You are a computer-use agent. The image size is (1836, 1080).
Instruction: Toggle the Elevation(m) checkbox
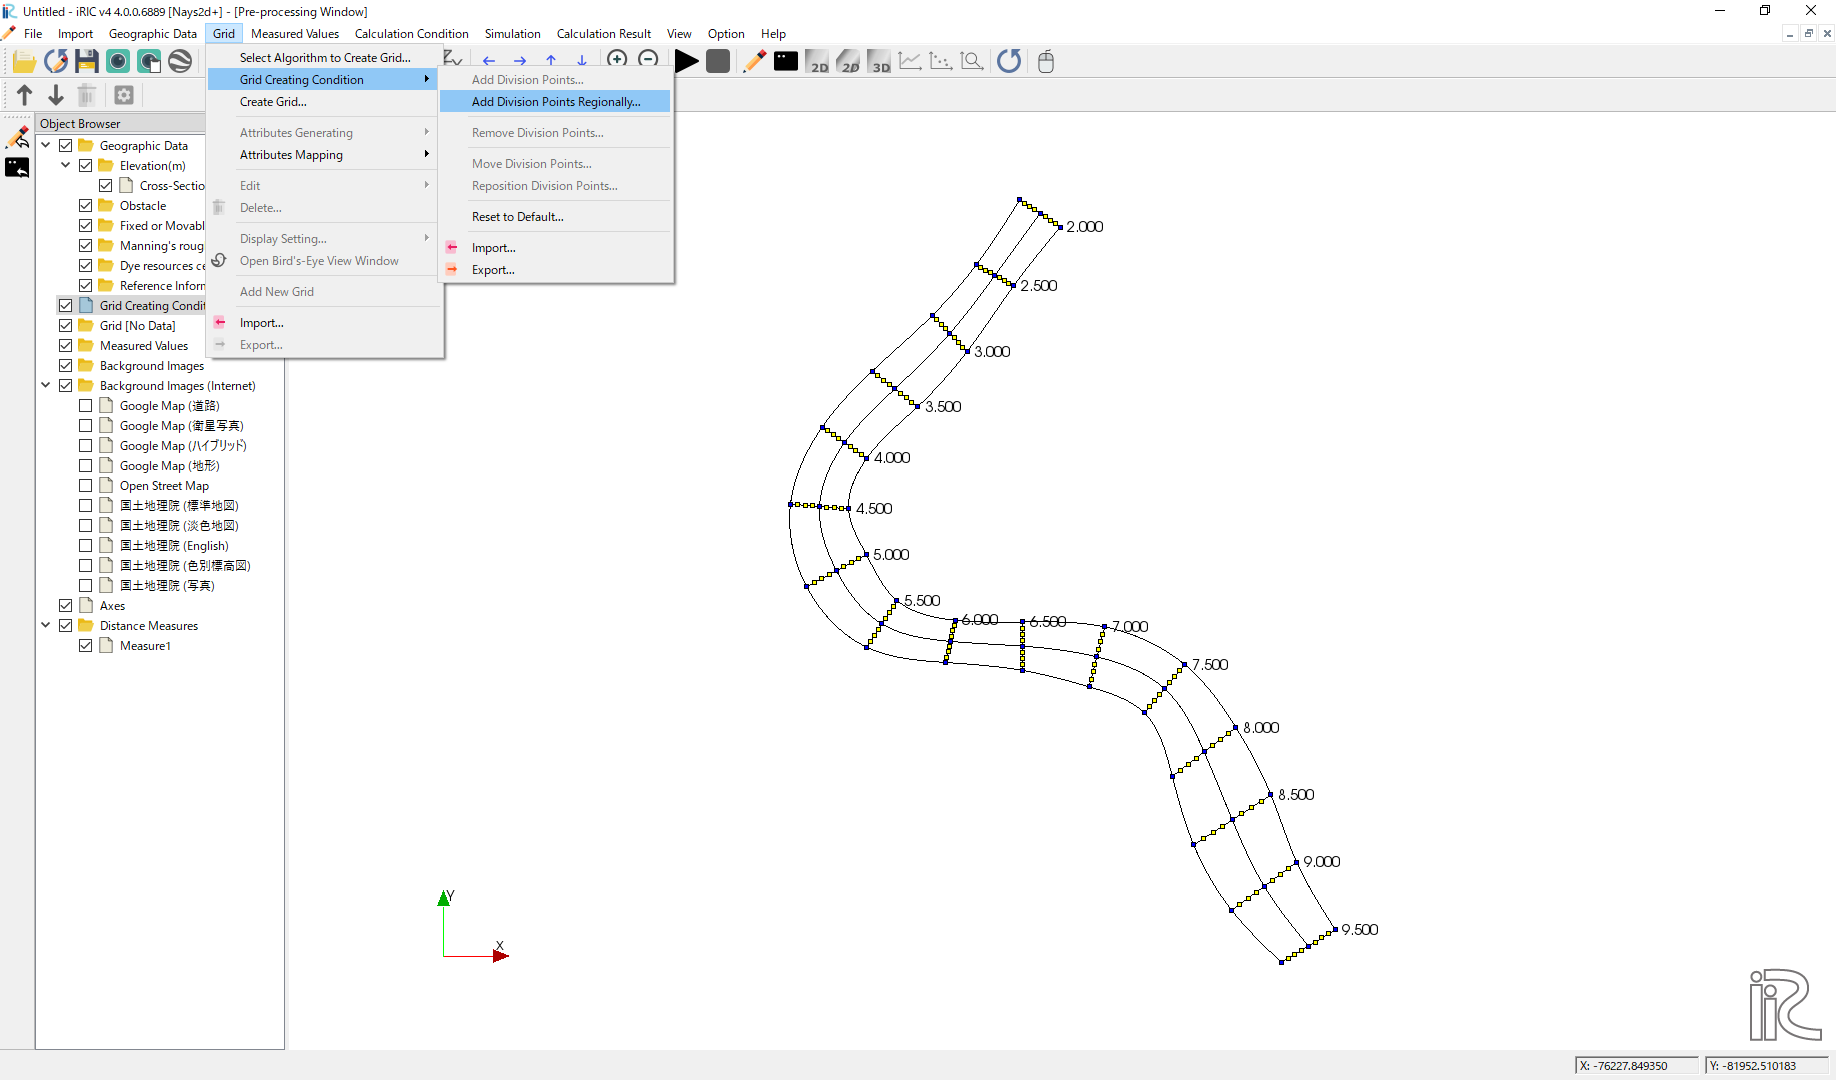click(86, 166)
